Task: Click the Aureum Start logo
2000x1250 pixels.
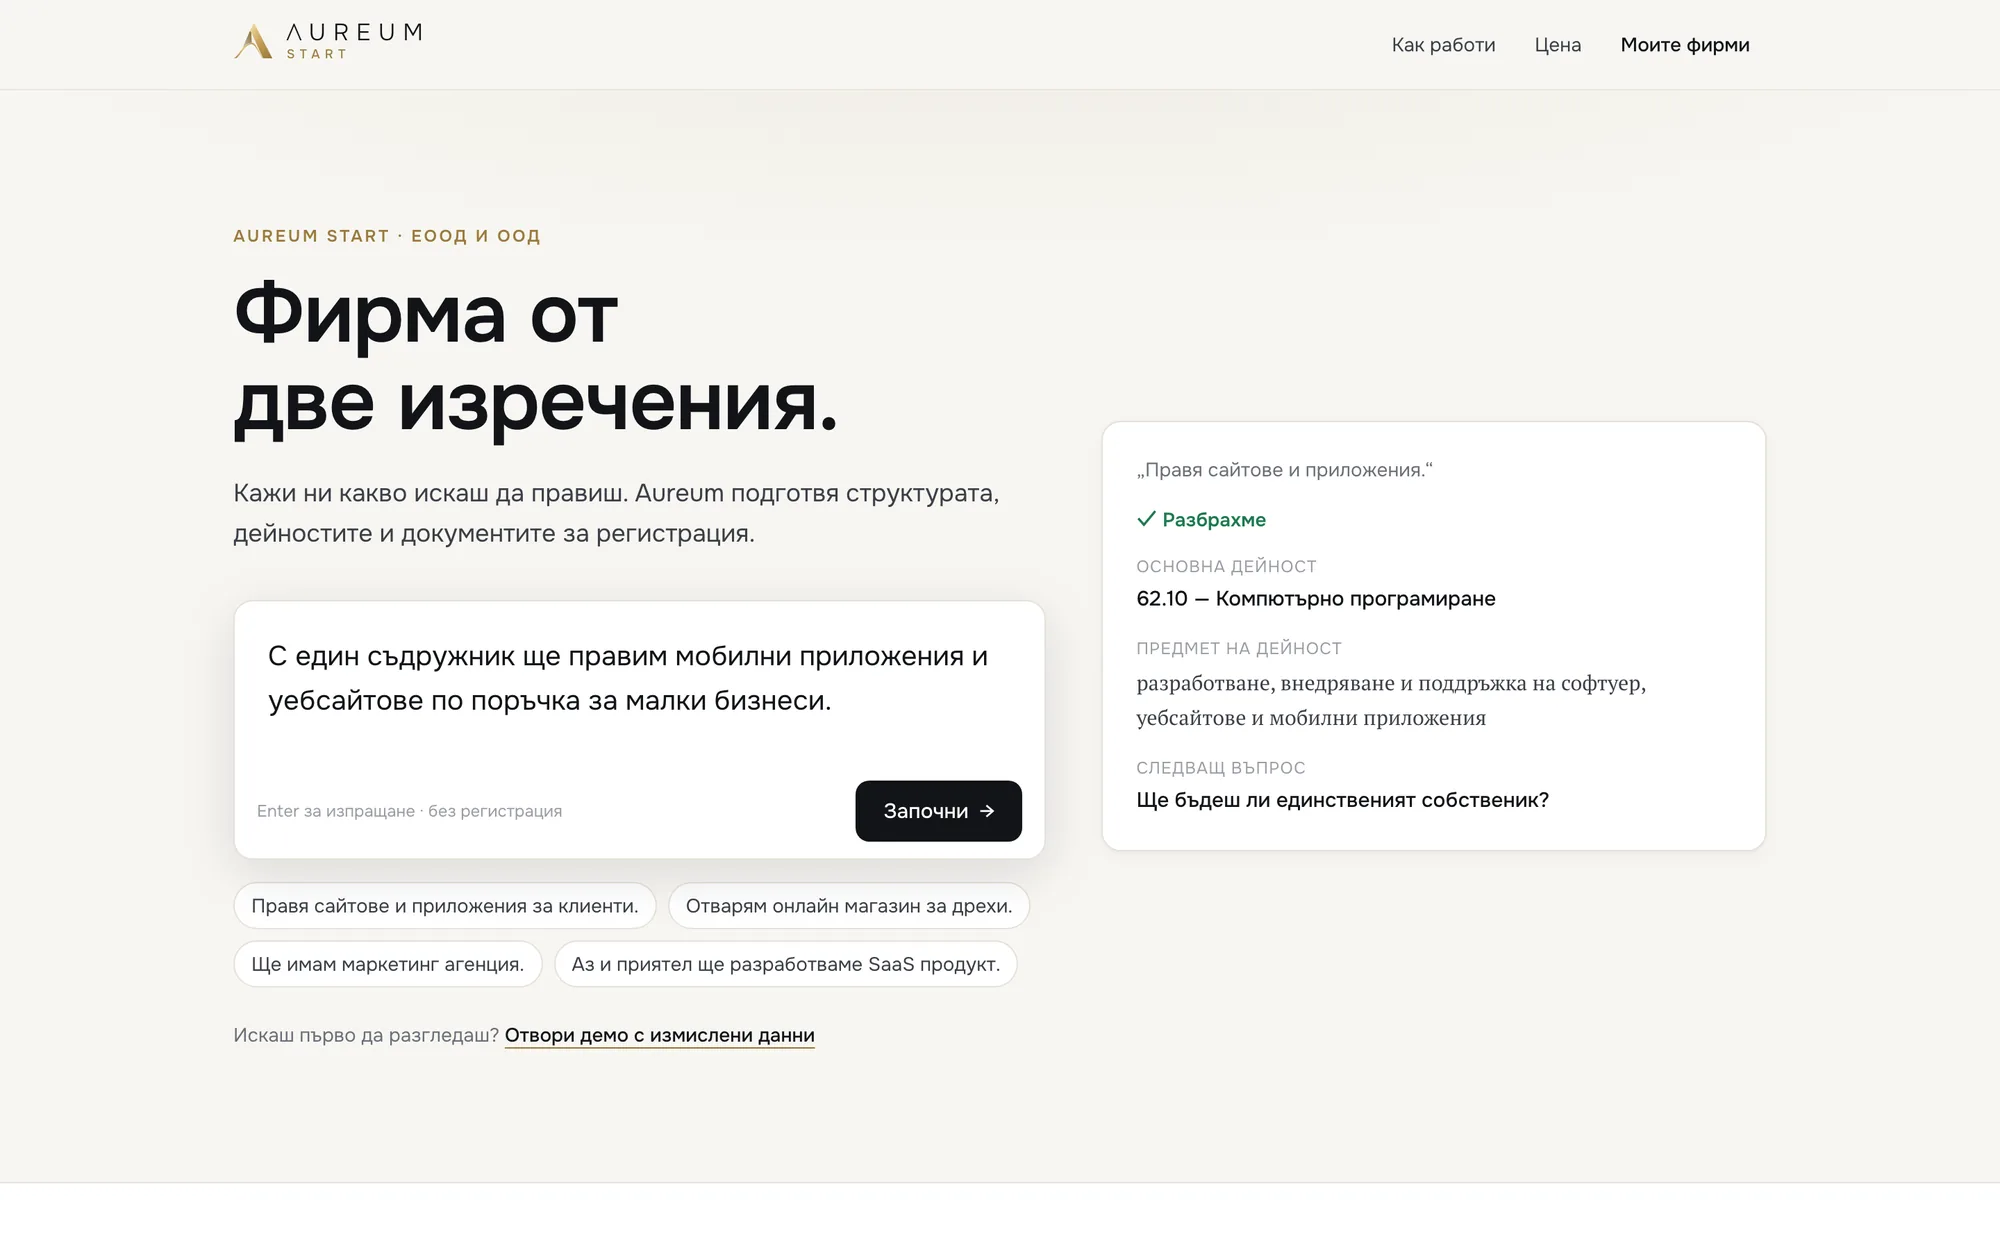Action: [x=328, y=42]
